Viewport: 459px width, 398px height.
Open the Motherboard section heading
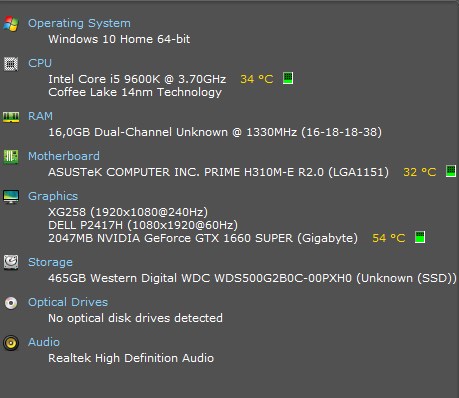pyautogui.click(x=64, y=156)
